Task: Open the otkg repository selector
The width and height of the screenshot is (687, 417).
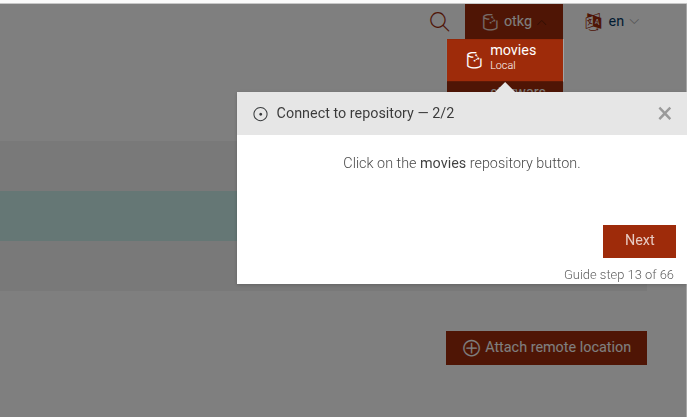Action: point(514,21)
